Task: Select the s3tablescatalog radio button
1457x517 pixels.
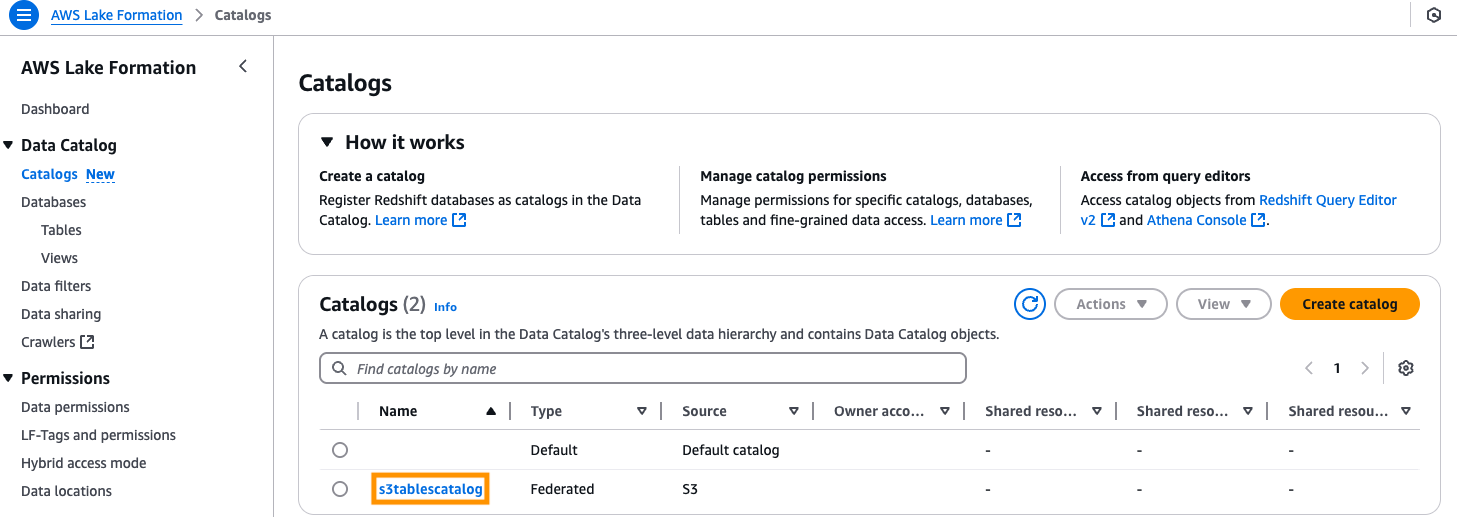Action: click(x=340, y=489)
